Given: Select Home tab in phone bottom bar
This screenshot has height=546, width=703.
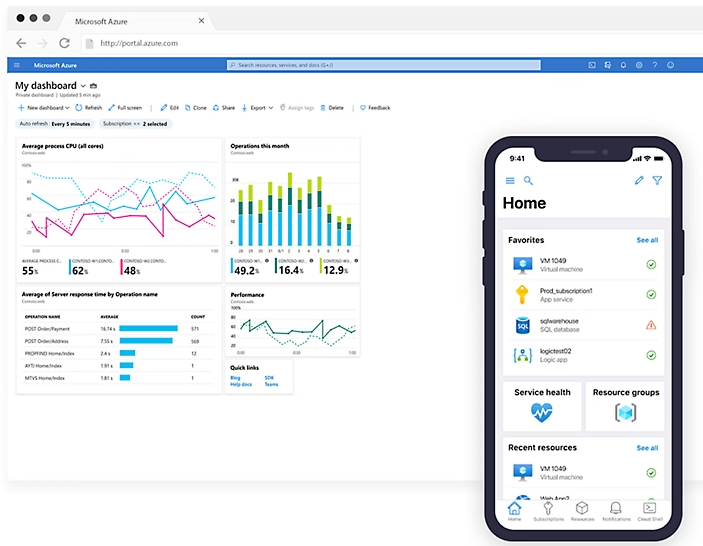Looking at the screenshot, I should [514, 511].
